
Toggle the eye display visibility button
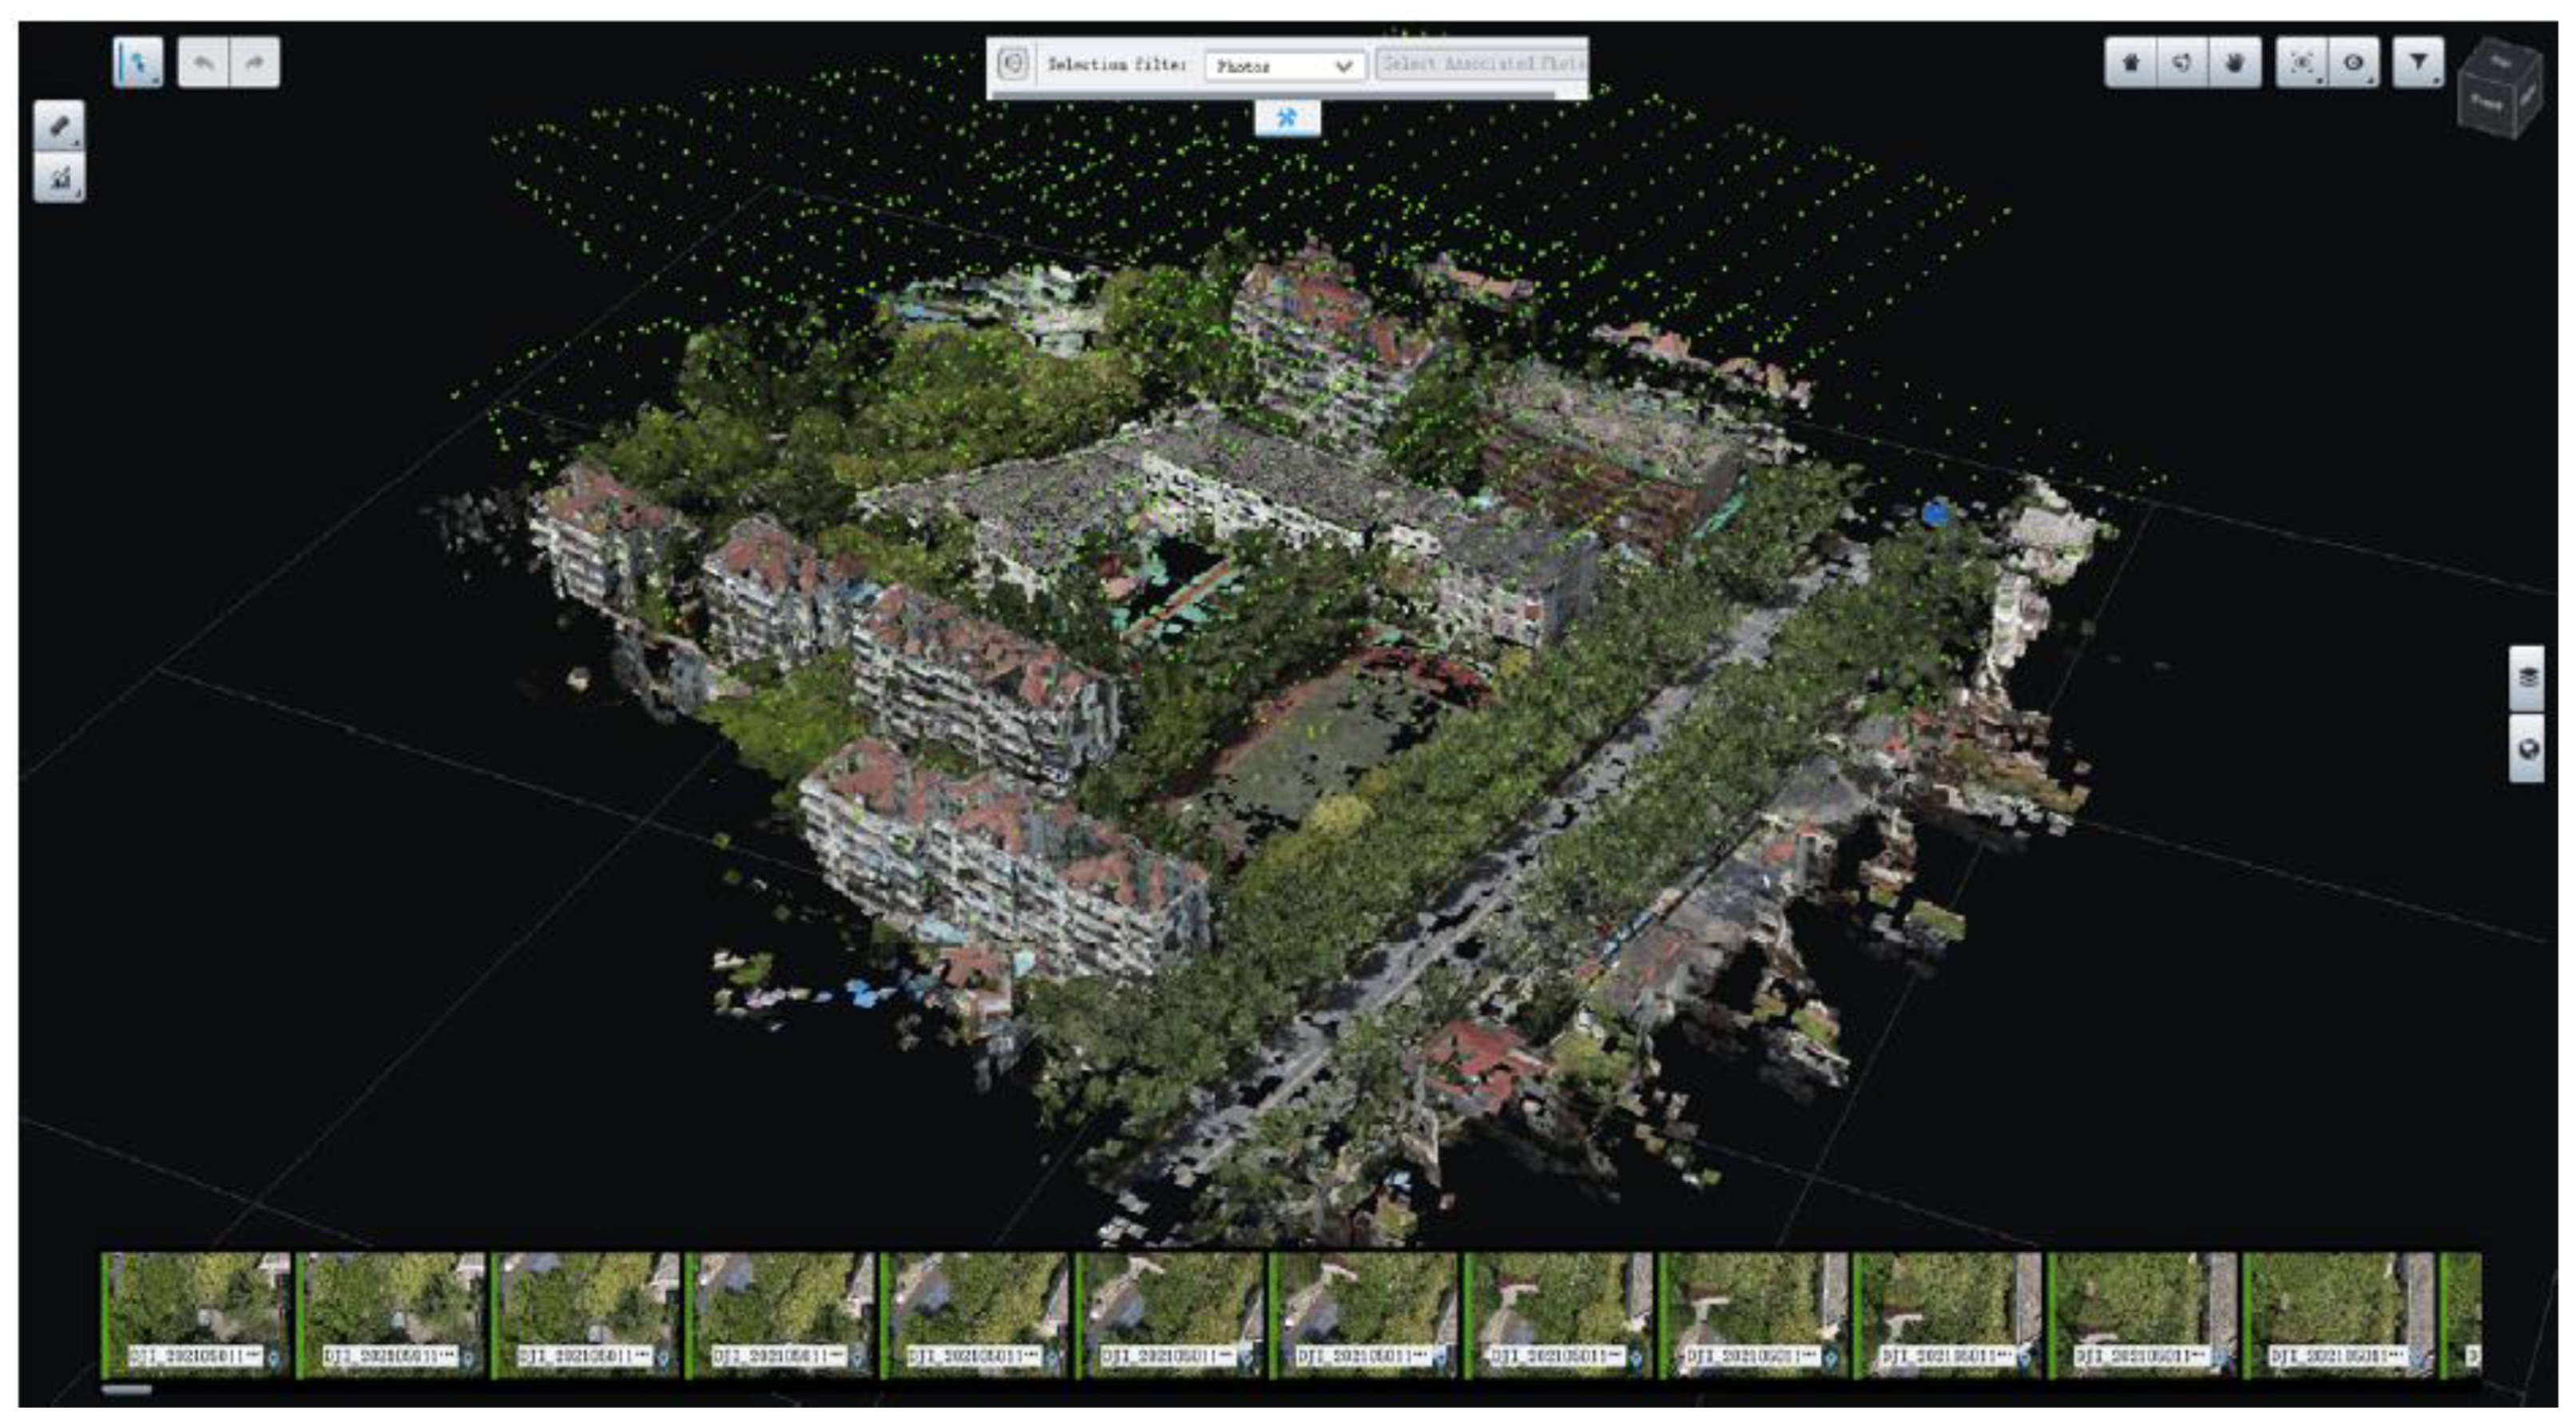click(x=2353, y=63)
